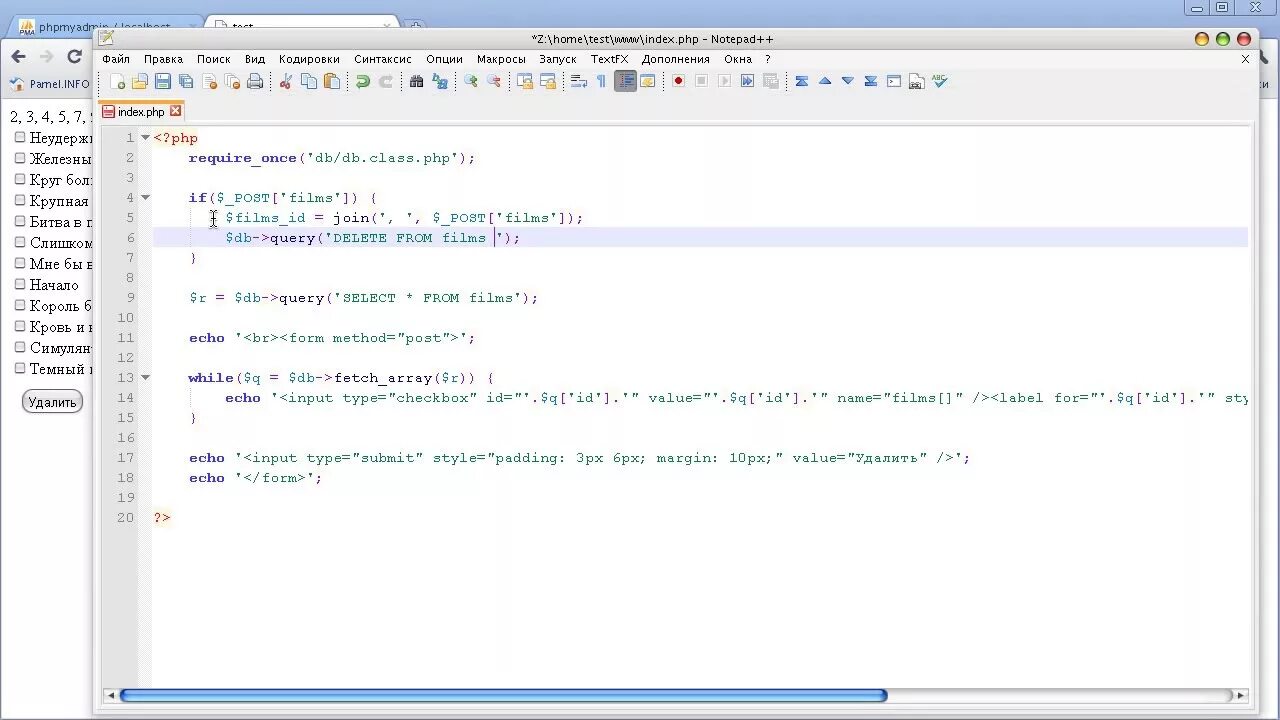Open the Макросы menu
1280x720 pixels.
pyautogui.click(x=501, y=59)
